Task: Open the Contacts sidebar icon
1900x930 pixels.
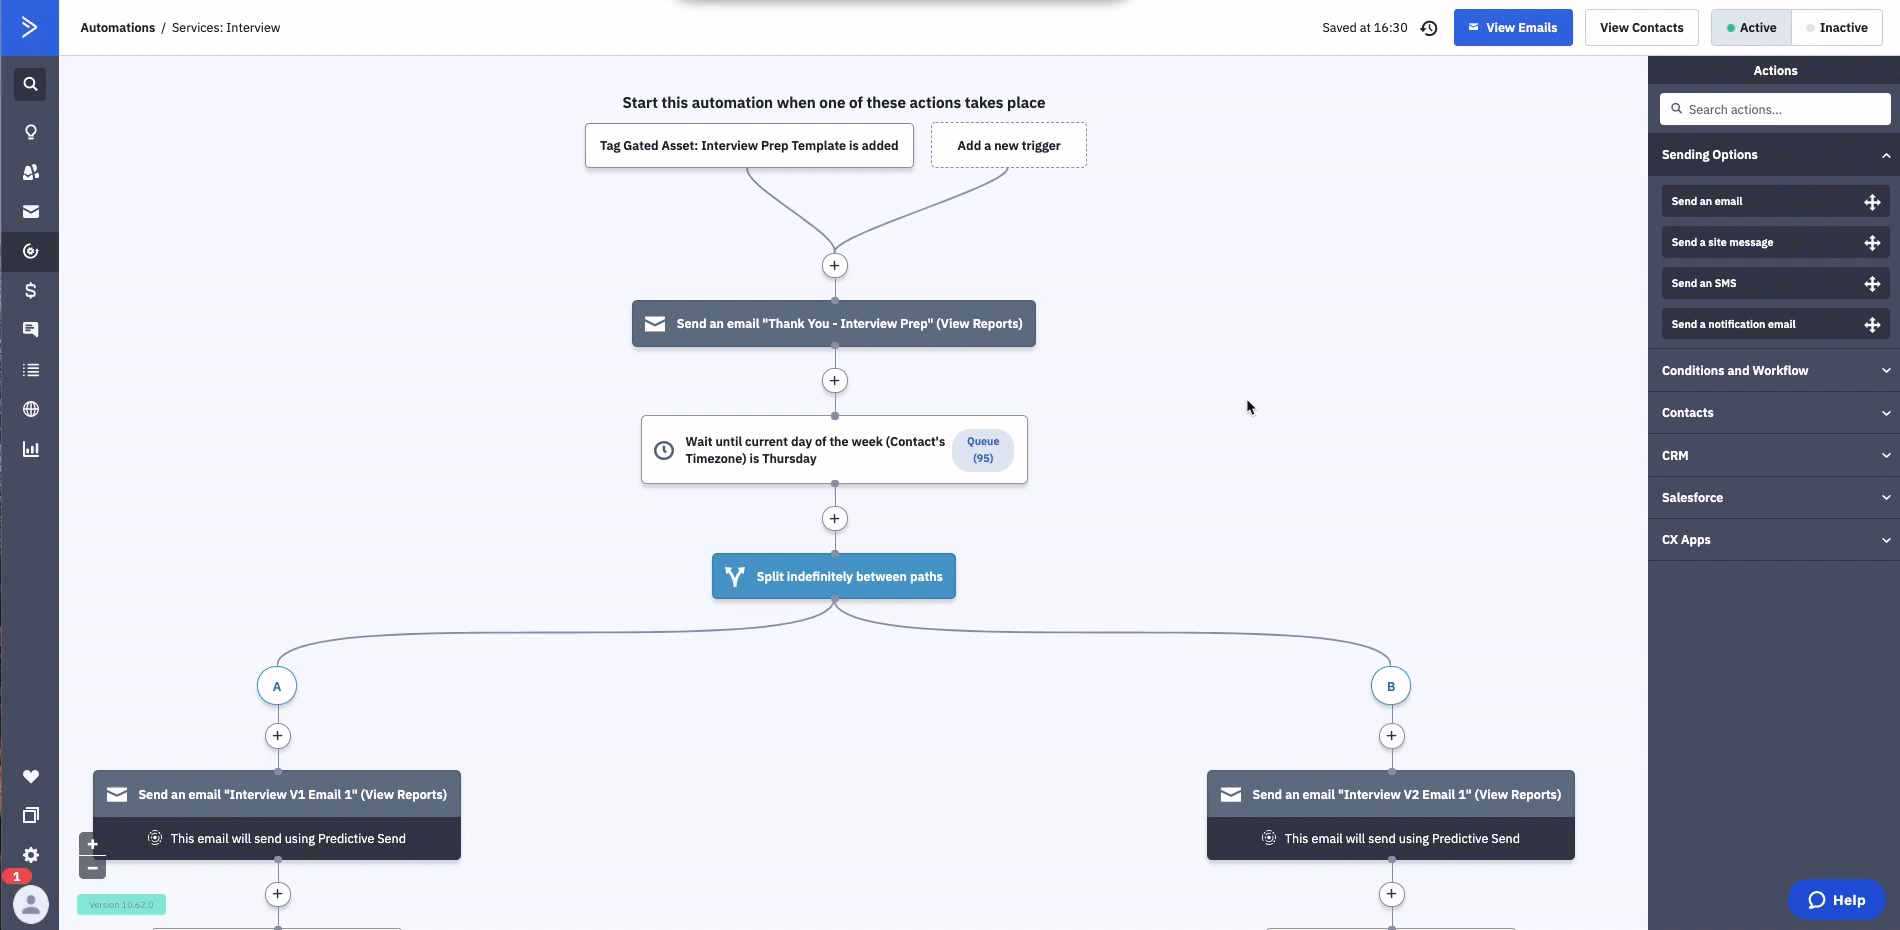Action: [30, 172]
